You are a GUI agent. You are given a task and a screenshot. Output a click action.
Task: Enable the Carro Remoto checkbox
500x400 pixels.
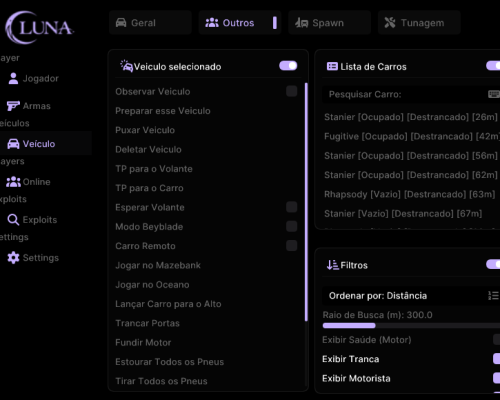(292, 246)
